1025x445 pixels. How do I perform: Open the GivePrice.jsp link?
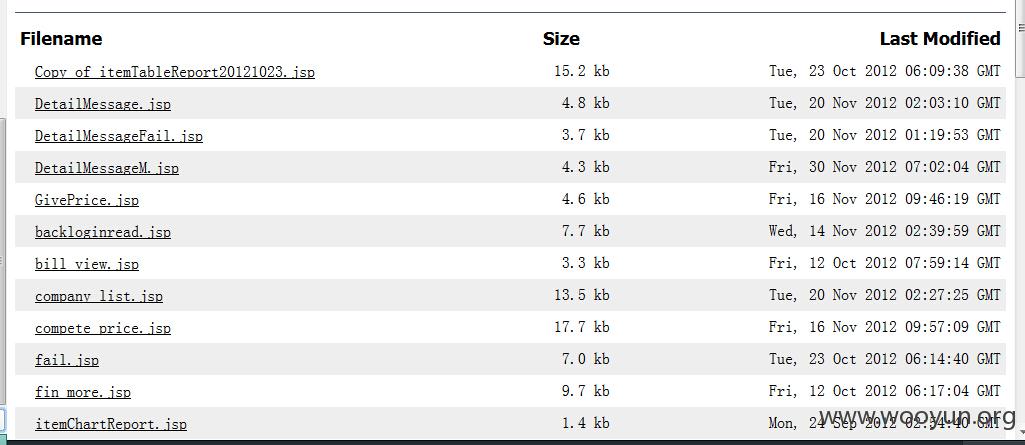tap(87, 200)
